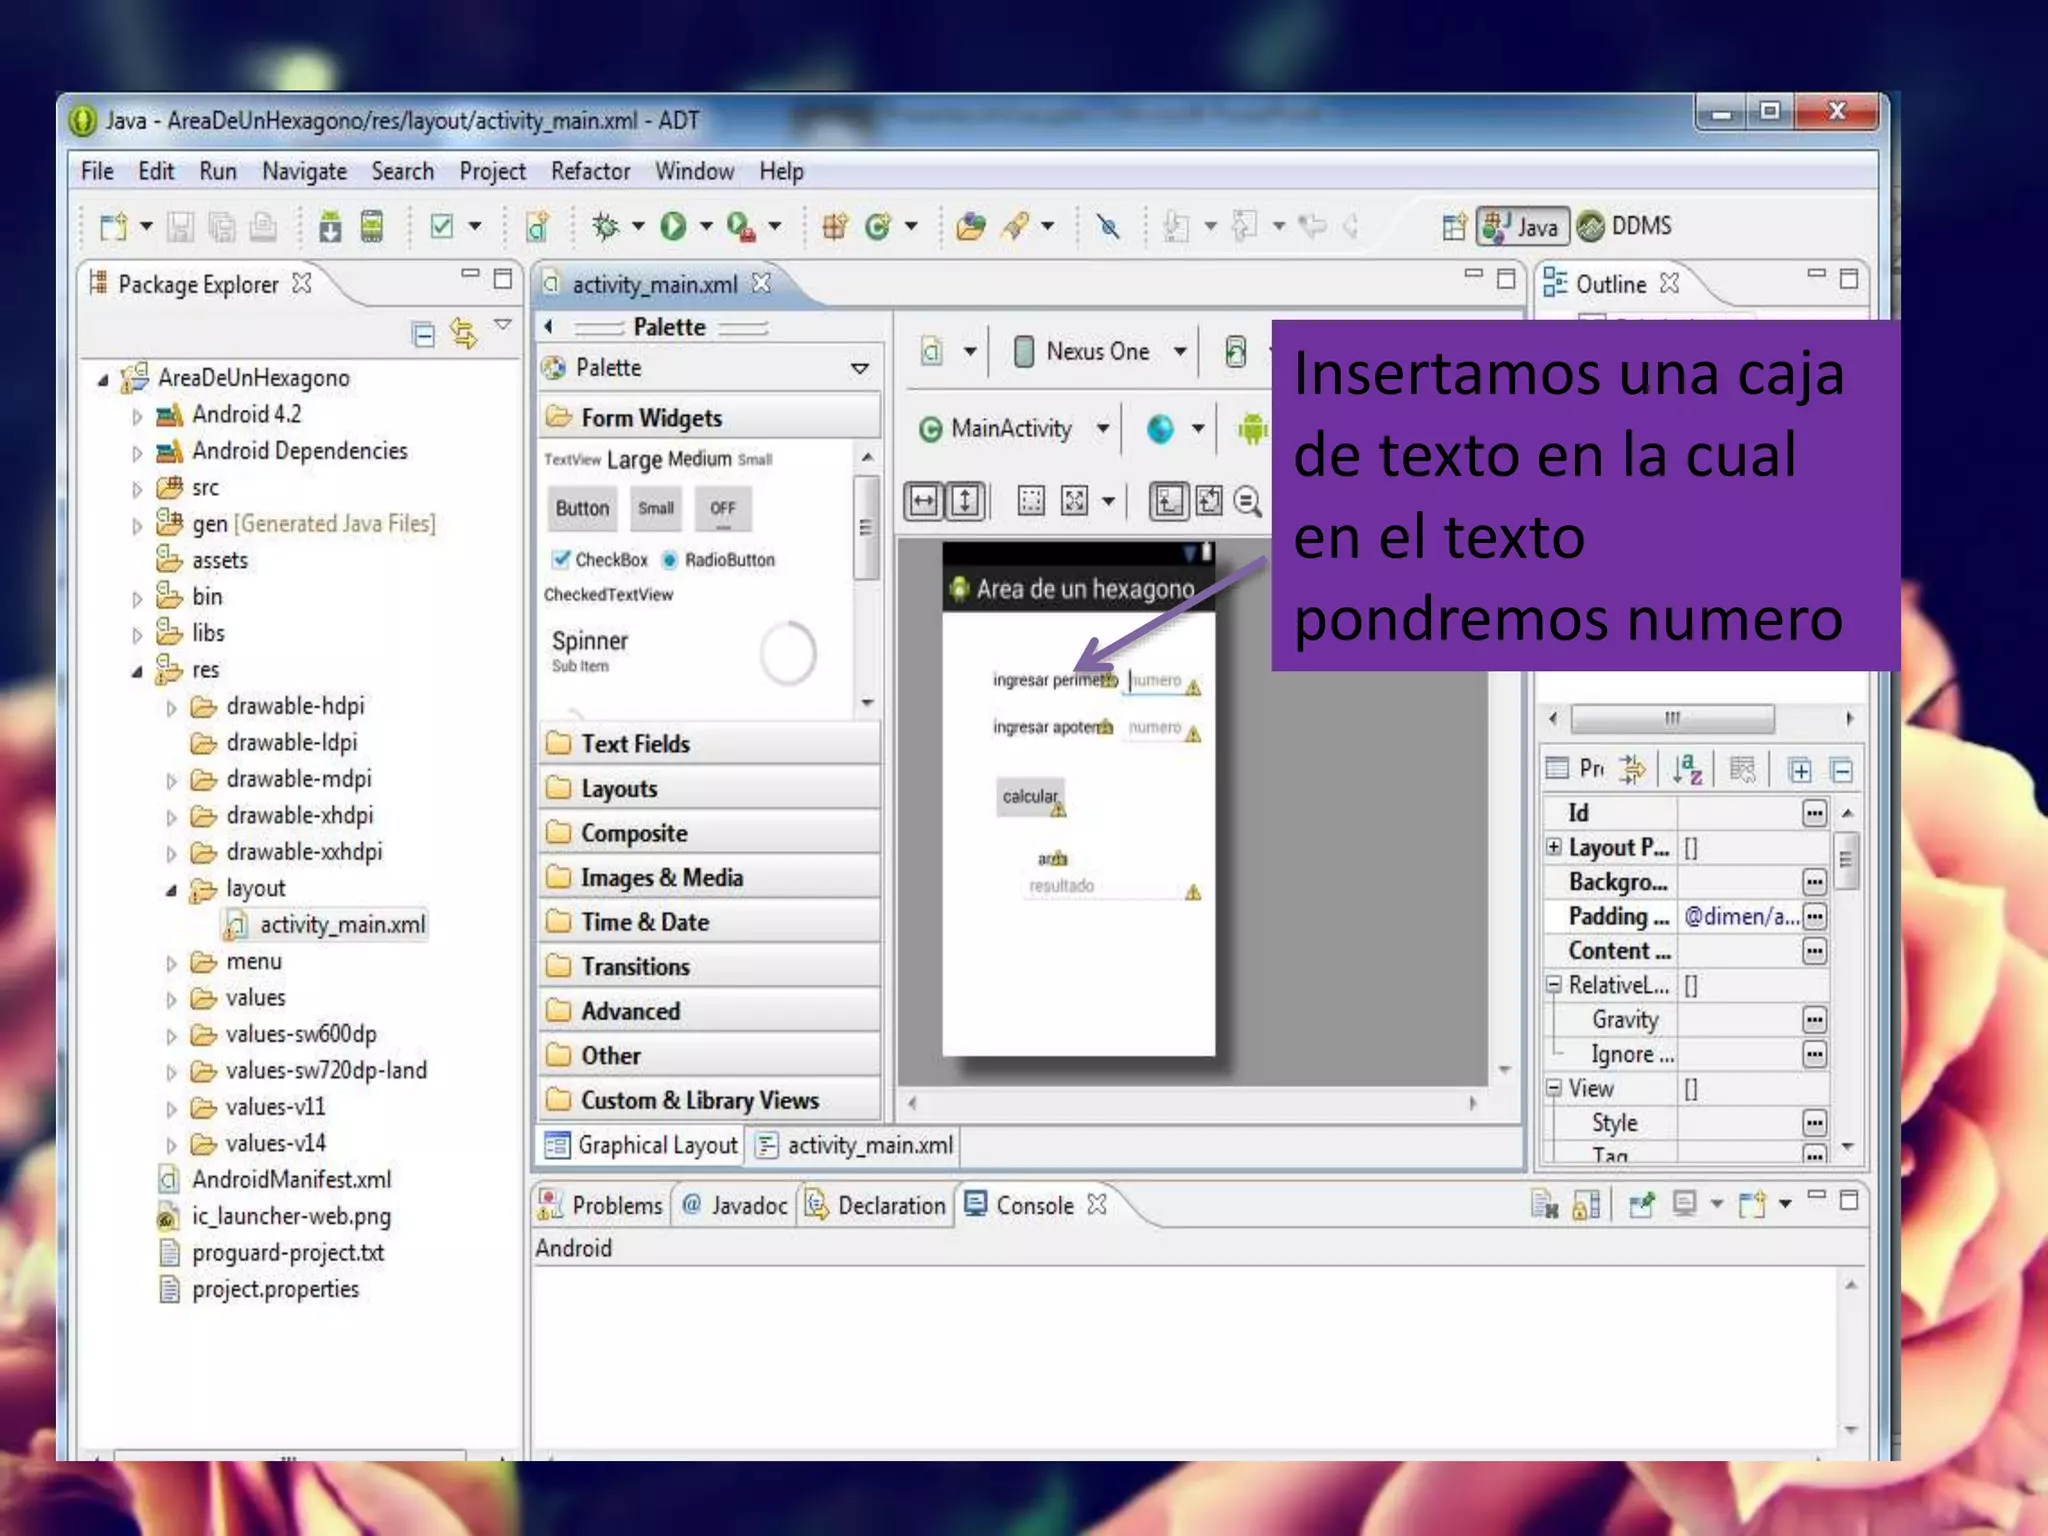The width and height of the screenshot is (2048, 1536).
Task: Open the Javadoc tab
Action: pos(735,1205)
